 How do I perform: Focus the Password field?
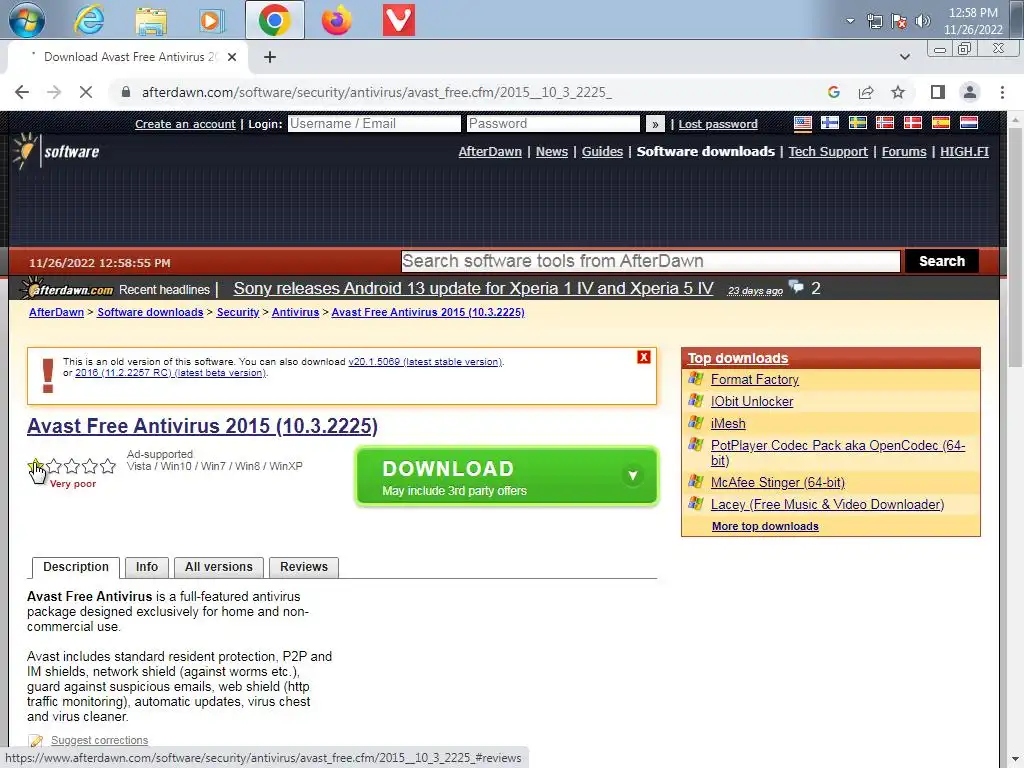click(553, 123)
